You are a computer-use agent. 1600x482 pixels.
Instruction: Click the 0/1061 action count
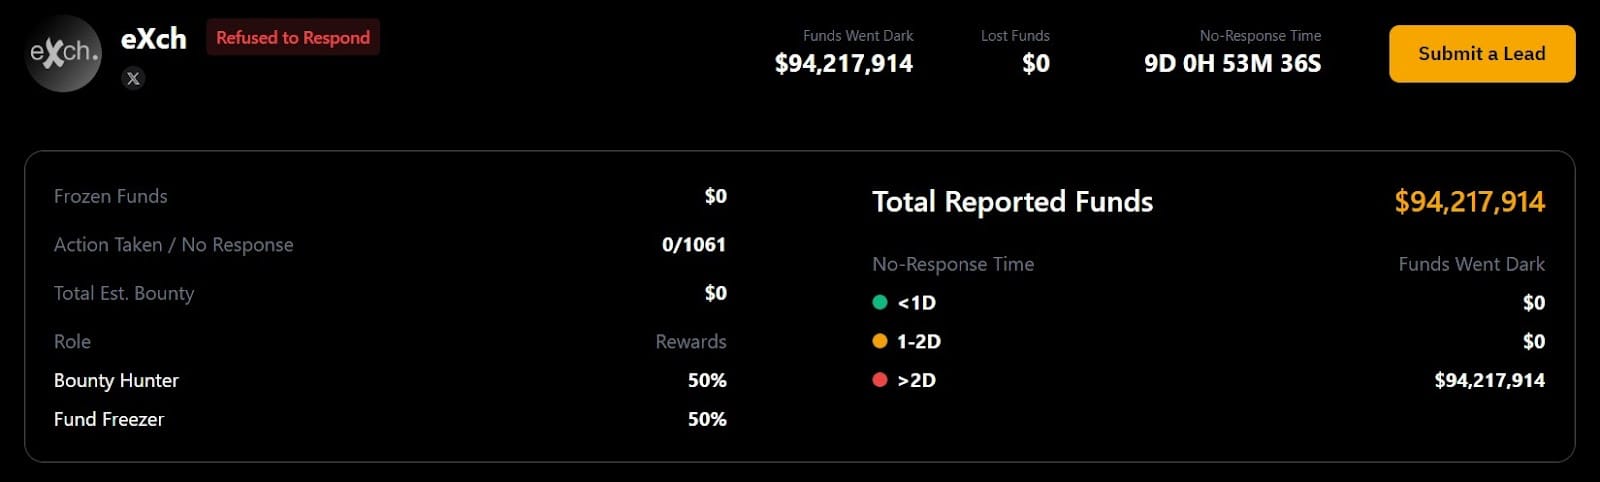click(x=693, y=245)
